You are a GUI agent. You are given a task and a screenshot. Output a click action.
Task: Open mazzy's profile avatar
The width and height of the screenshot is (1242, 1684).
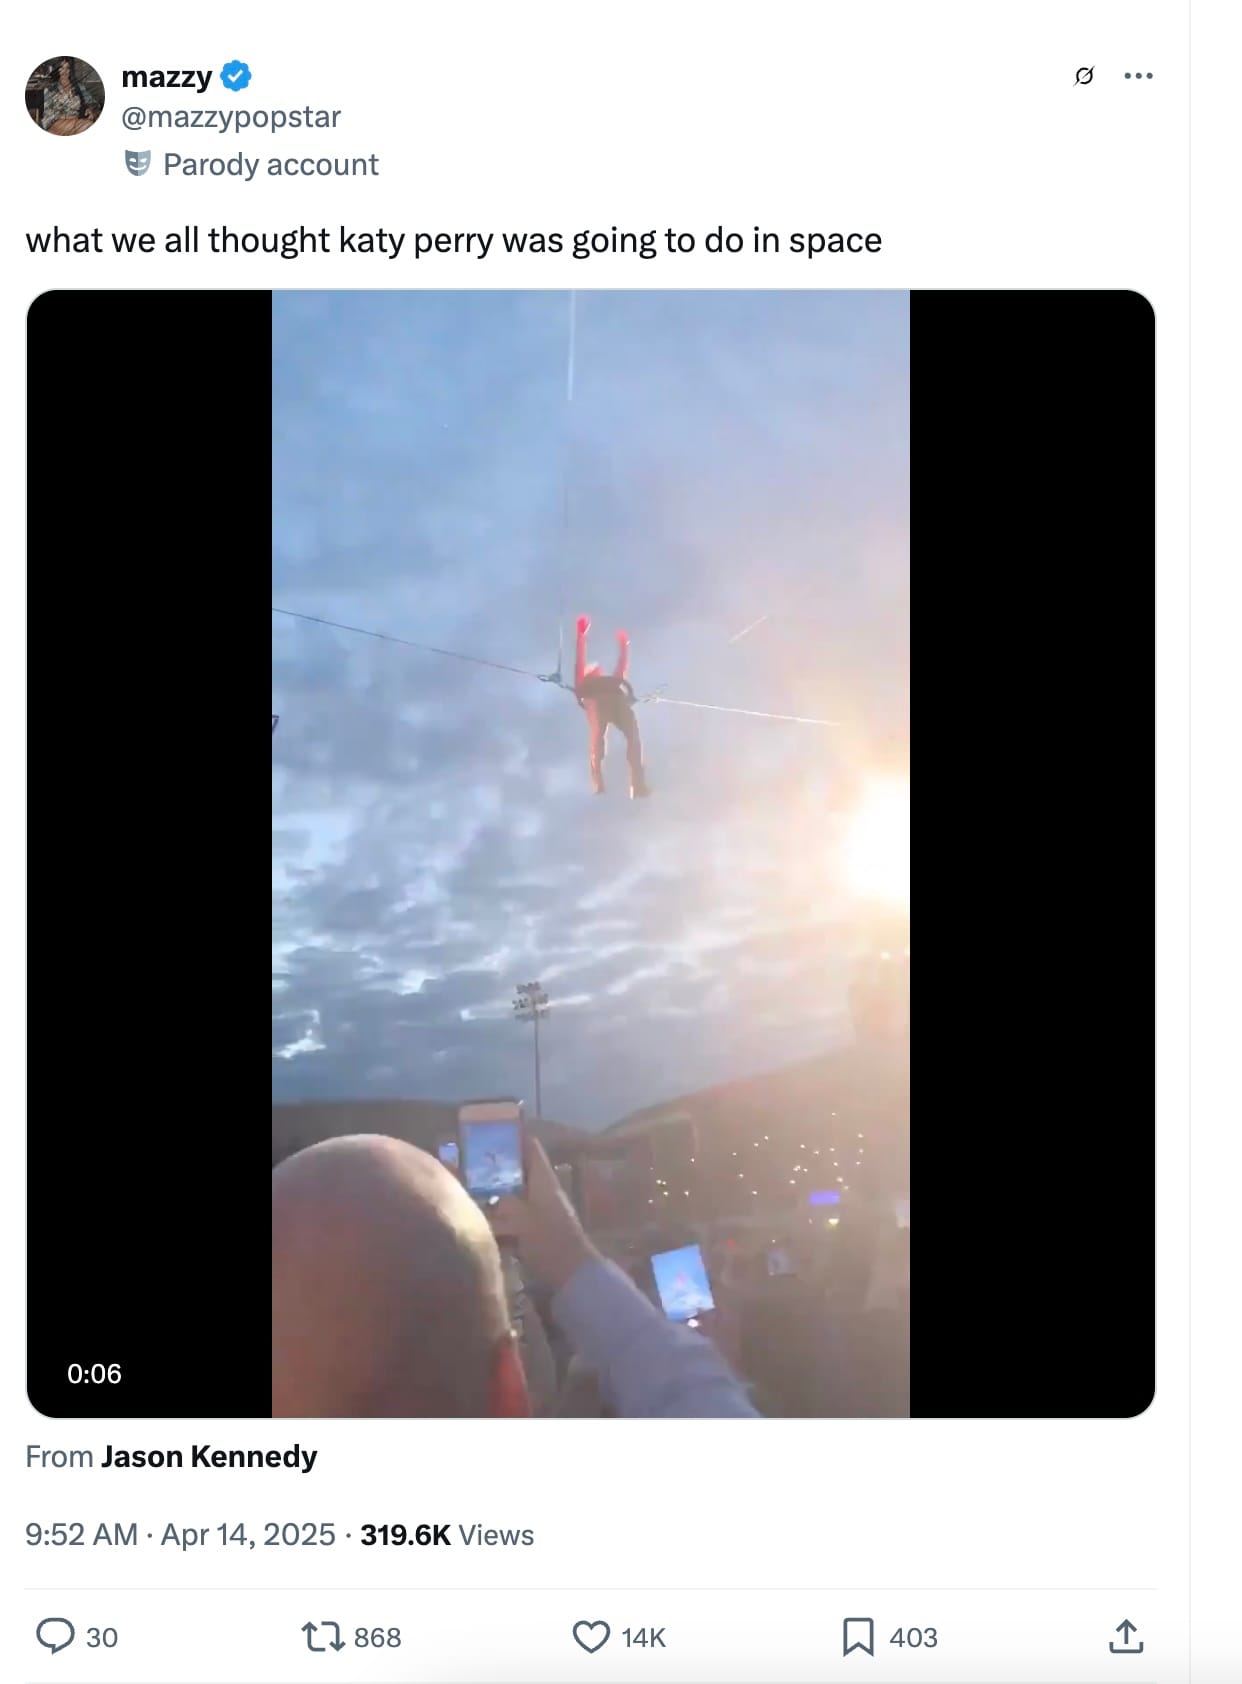[x=65, y=96]
